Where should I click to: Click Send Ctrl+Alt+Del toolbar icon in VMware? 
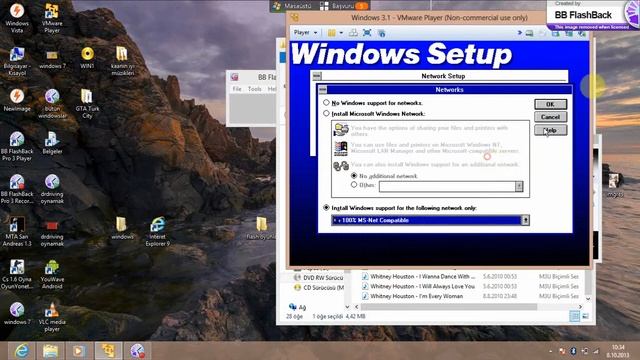[353, 33]
